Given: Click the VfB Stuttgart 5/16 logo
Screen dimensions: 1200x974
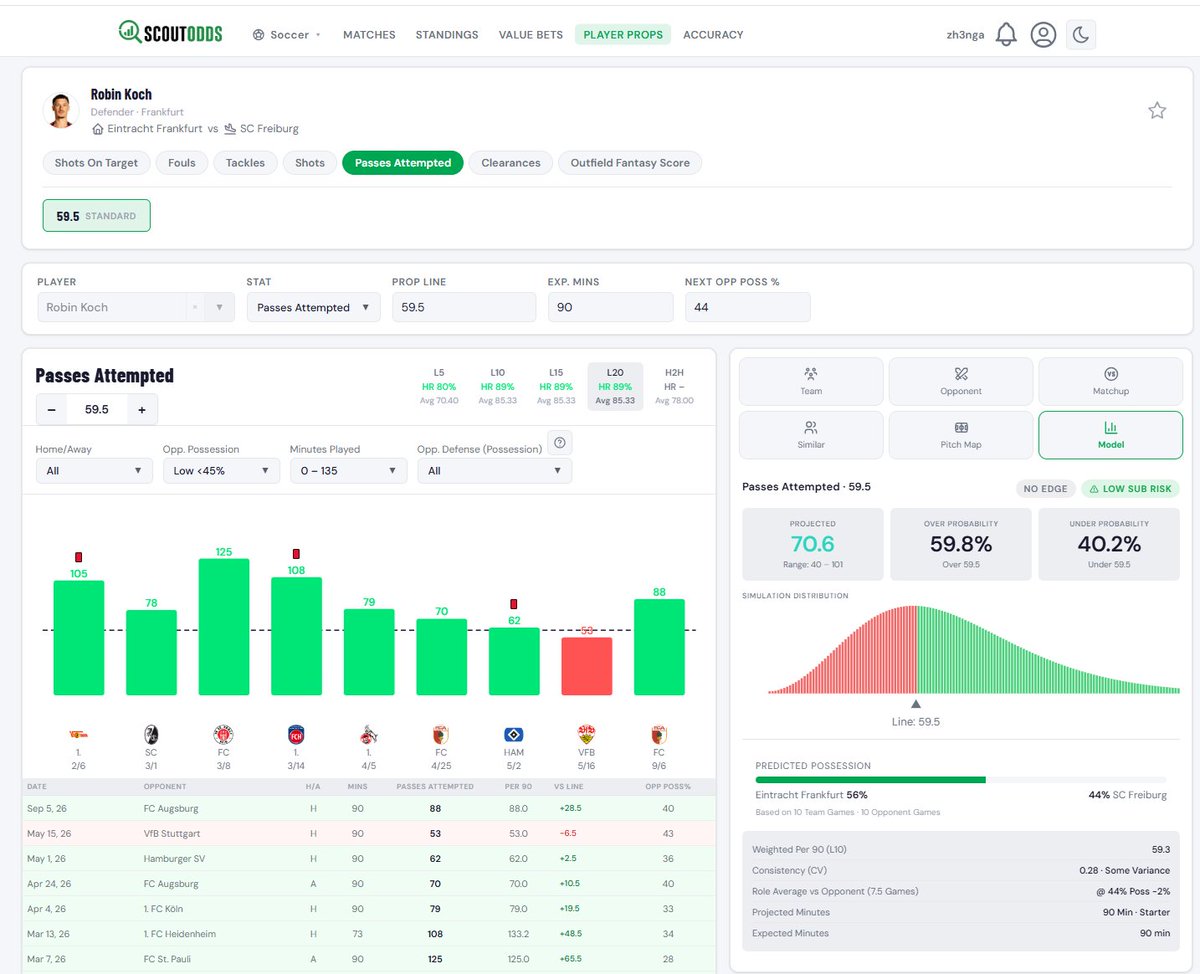Looking at the screenshot, I should (x=586, y=734).
